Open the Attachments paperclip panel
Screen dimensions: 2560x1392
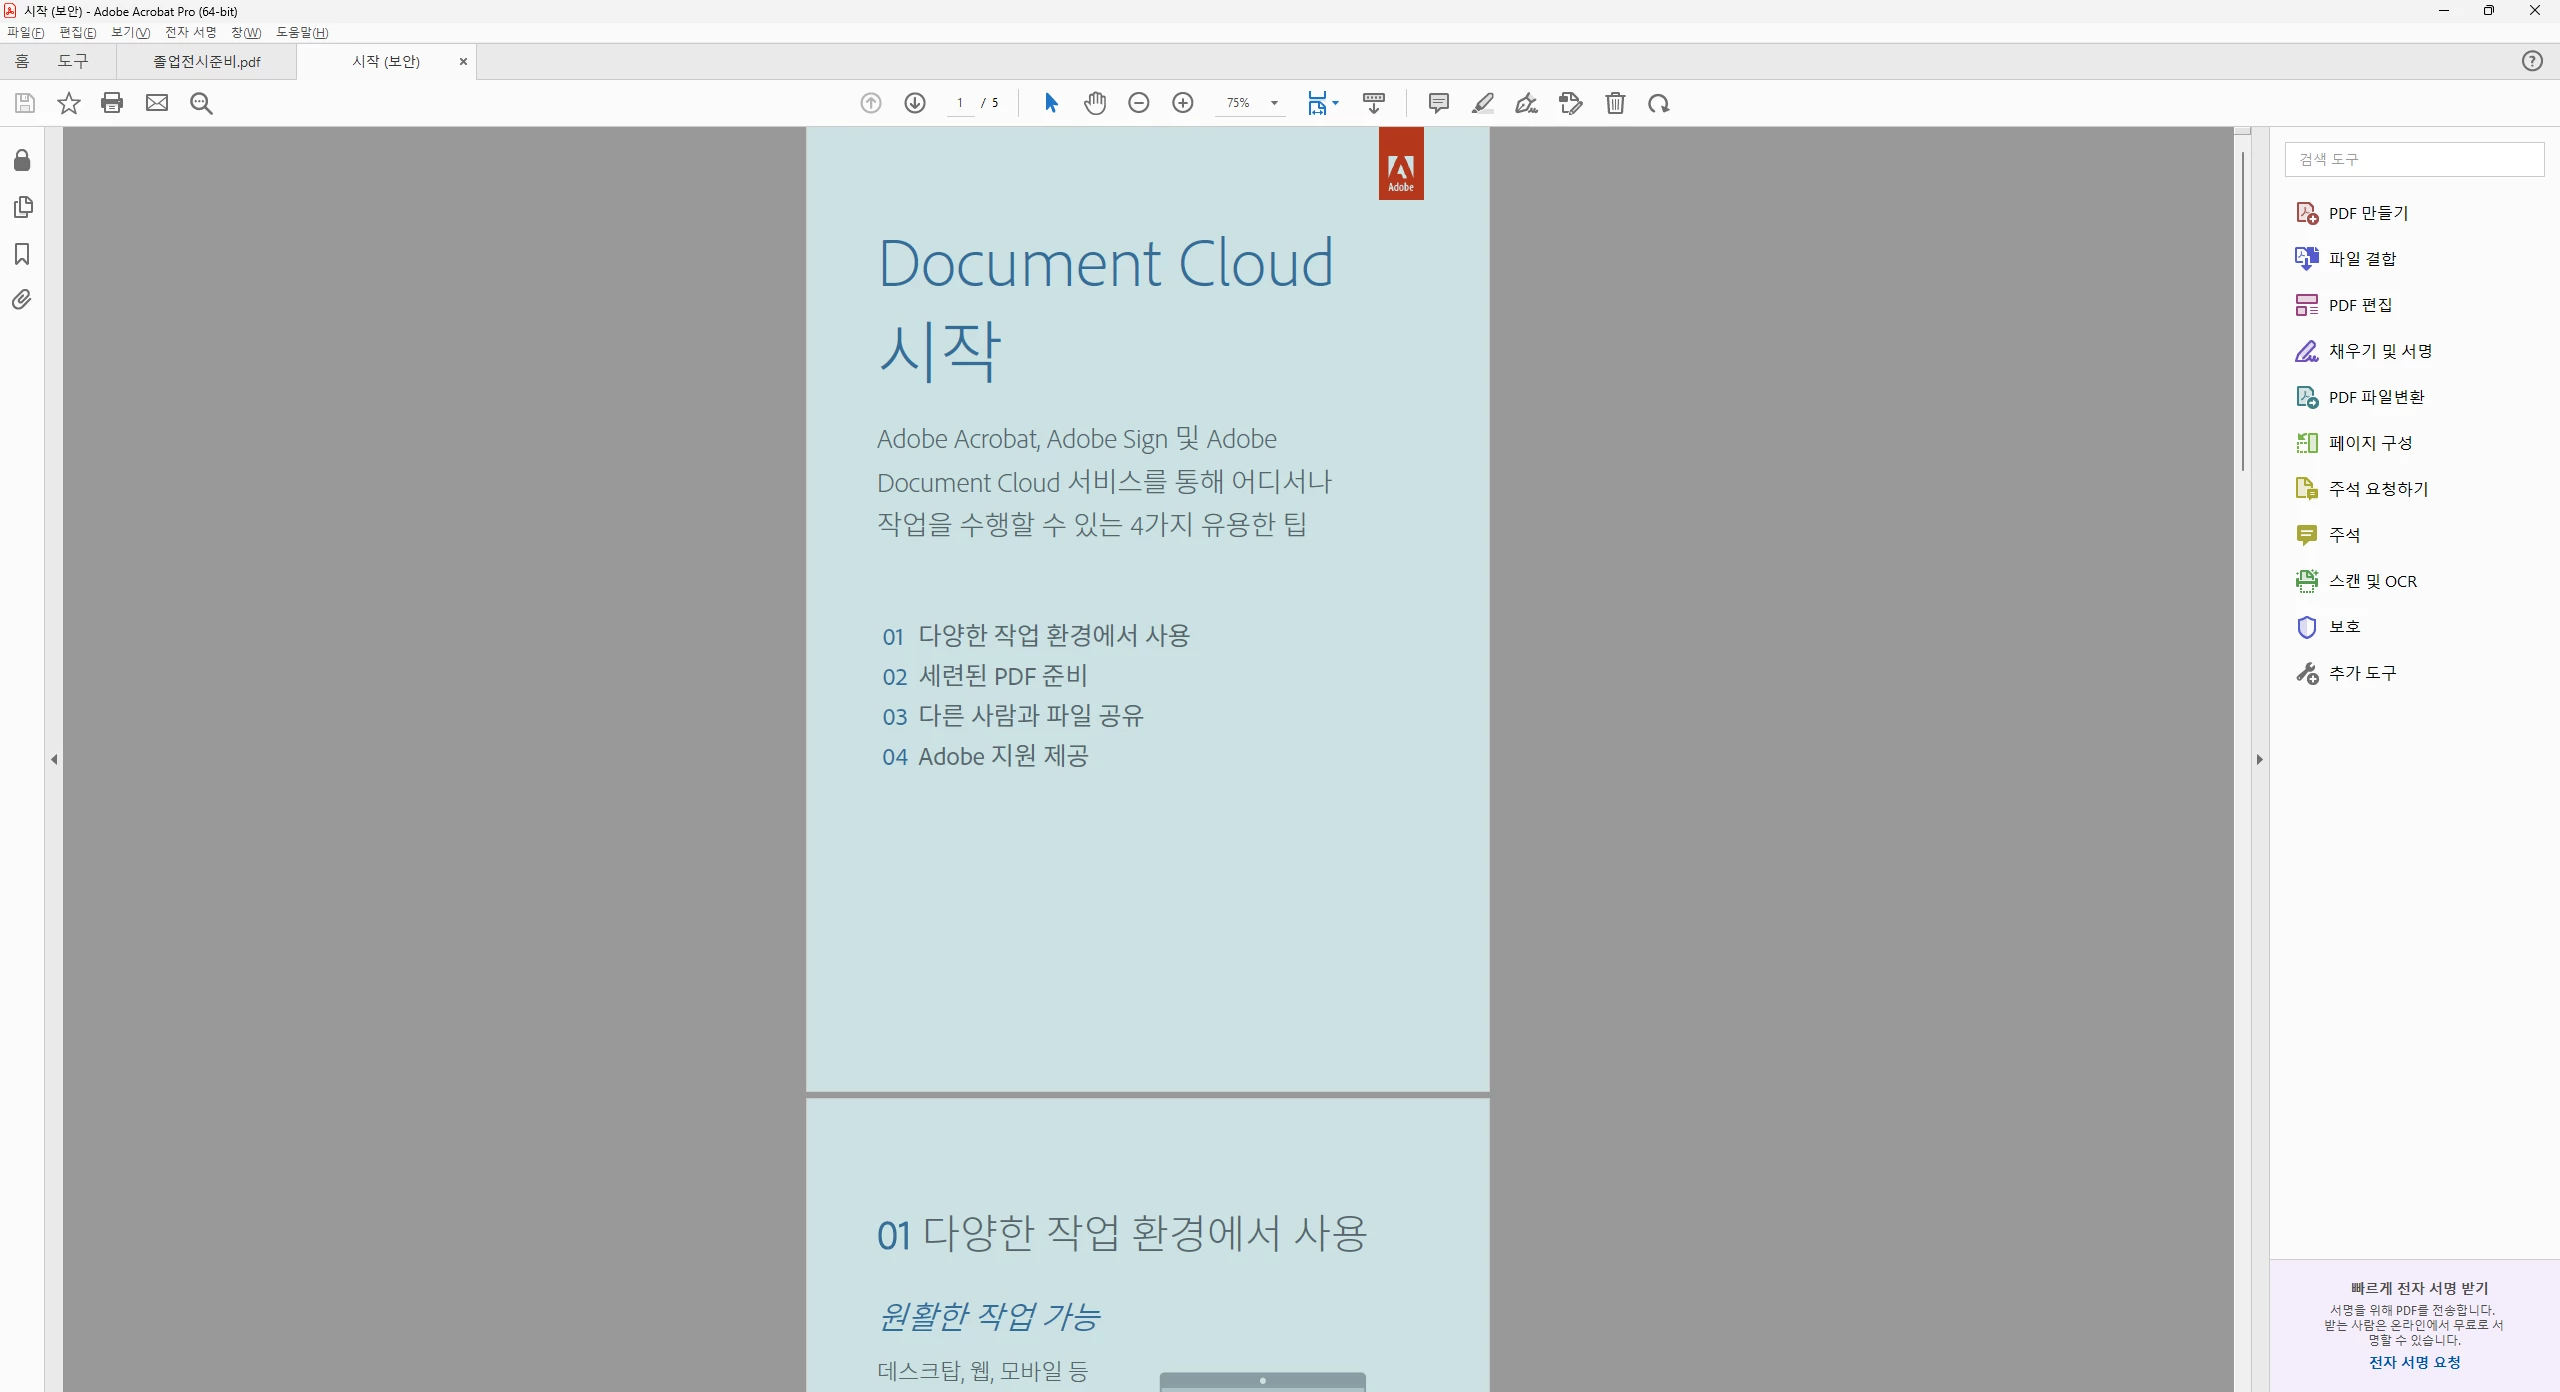coord(22,300)
